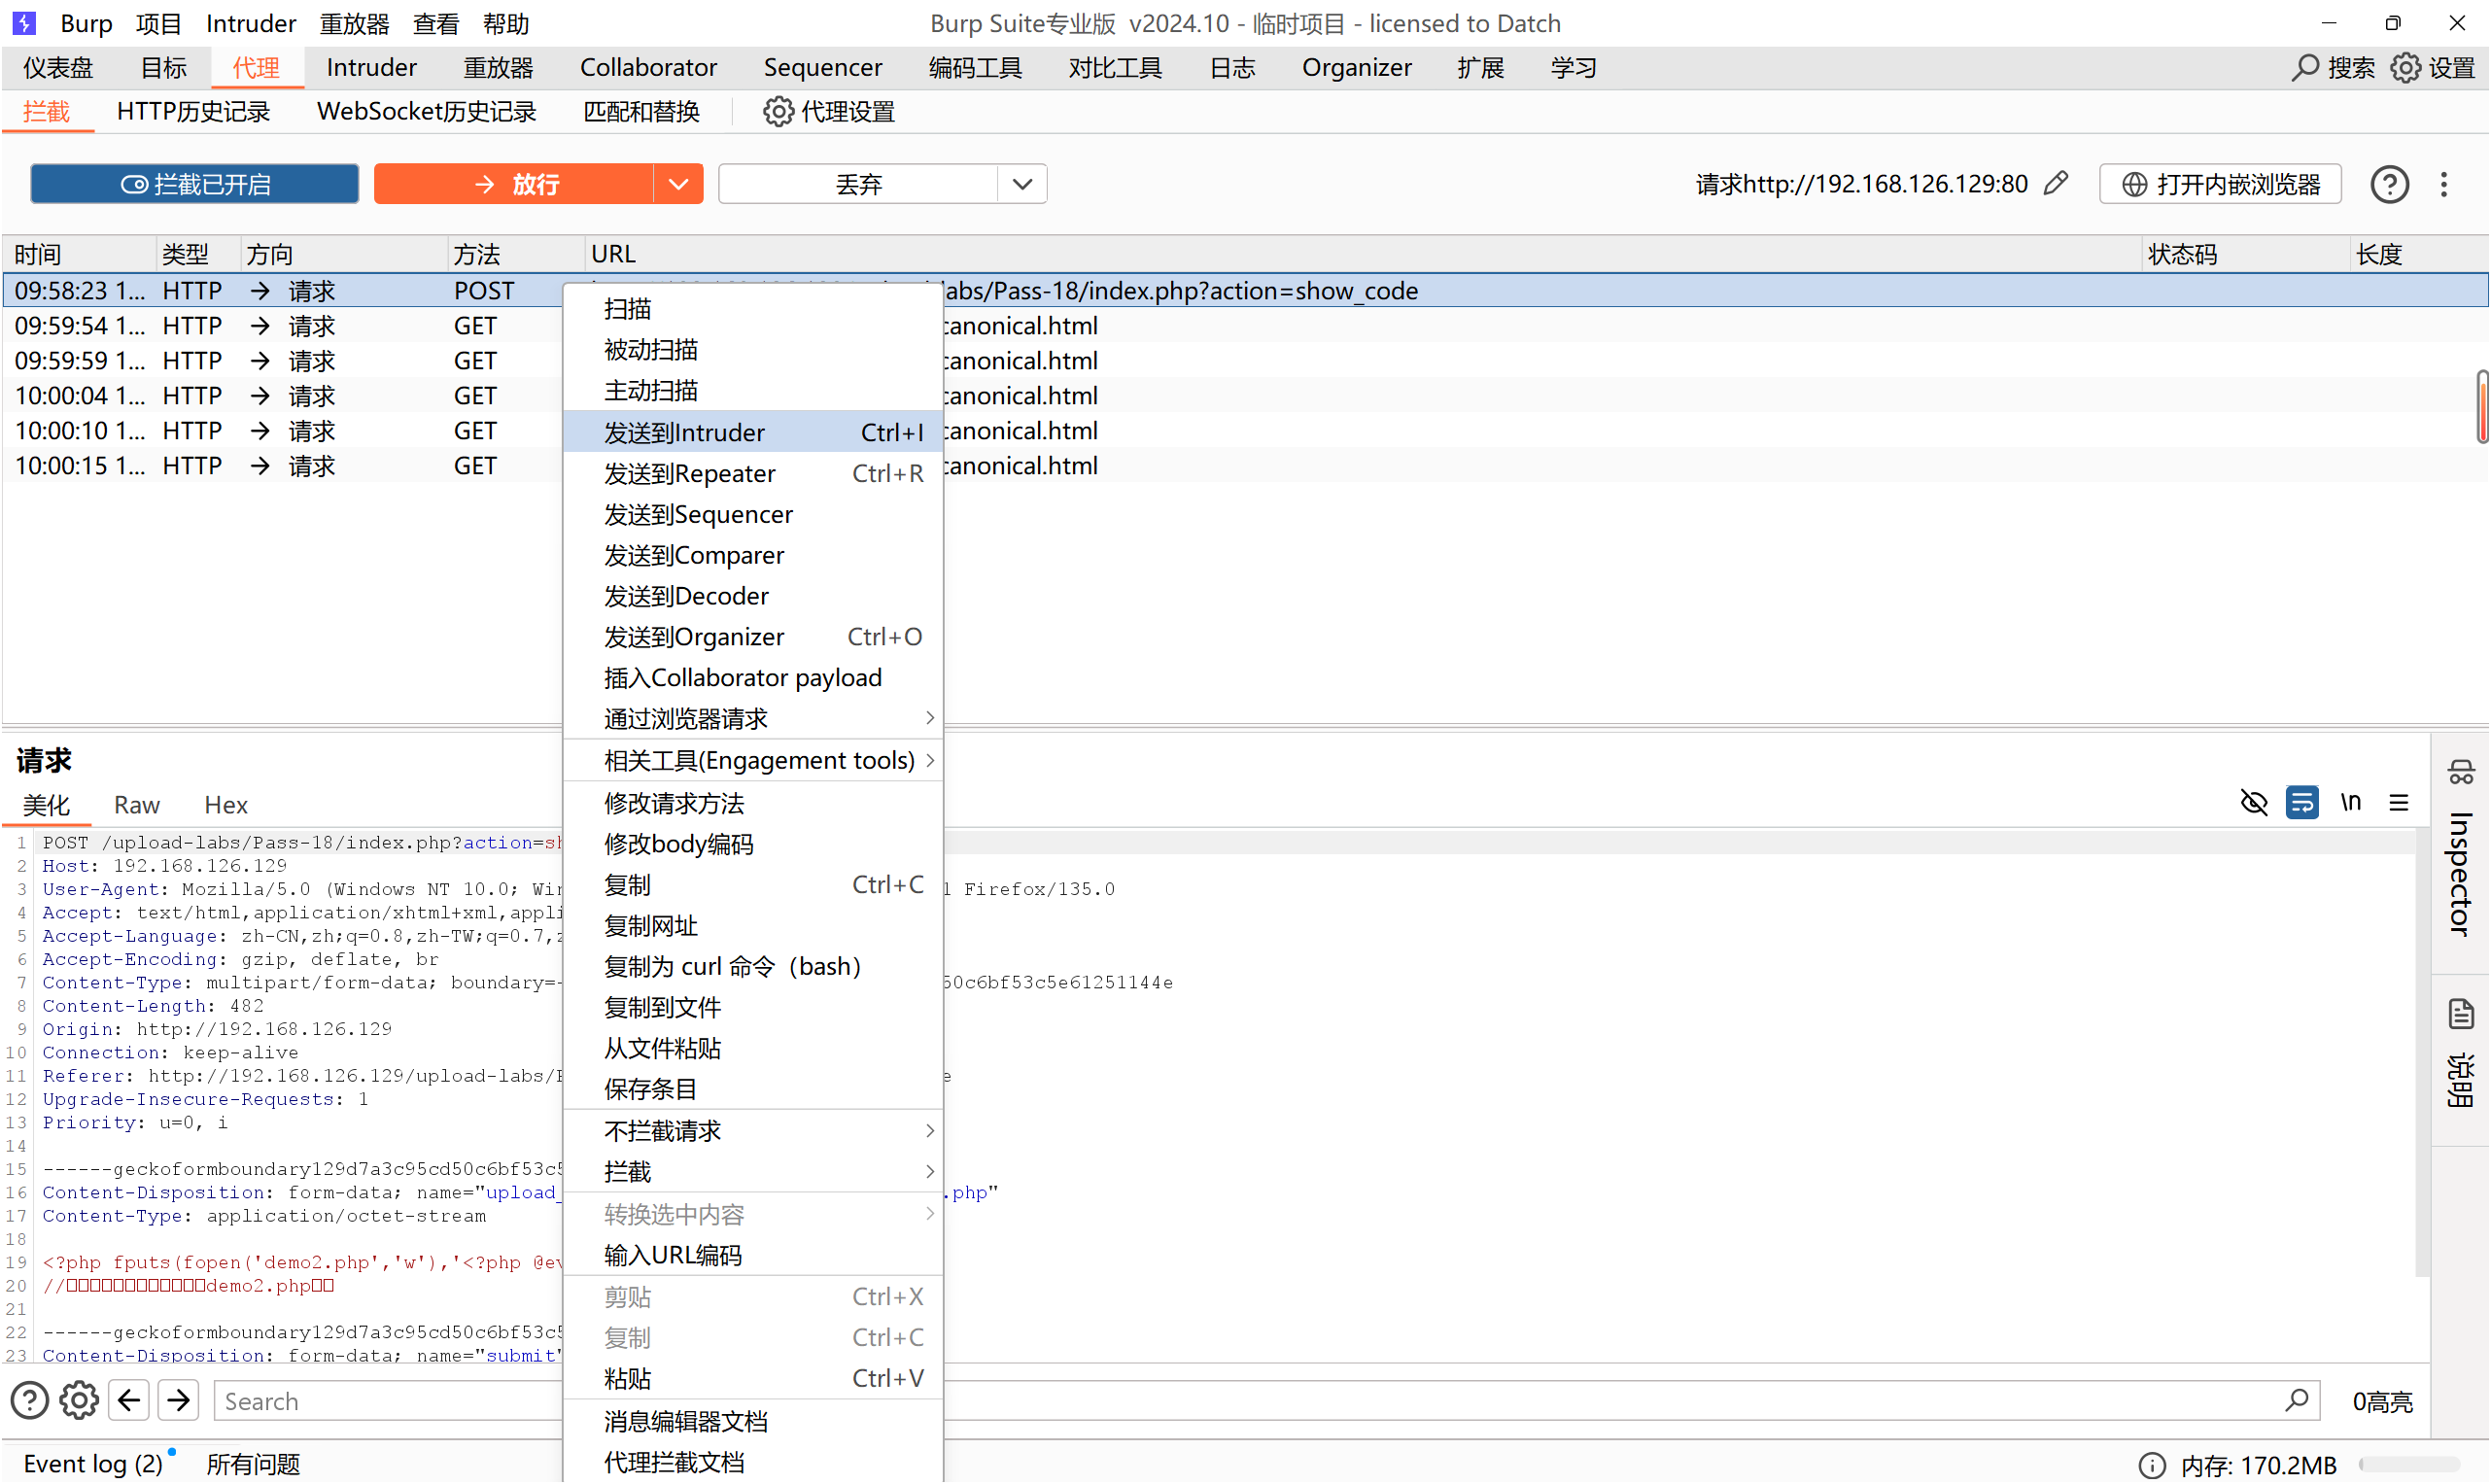Image resolution: width=2491 pixels, height=1484 pixels.
Task: Click the pencil icon to edit the target host
Action: pos(2056,184)
